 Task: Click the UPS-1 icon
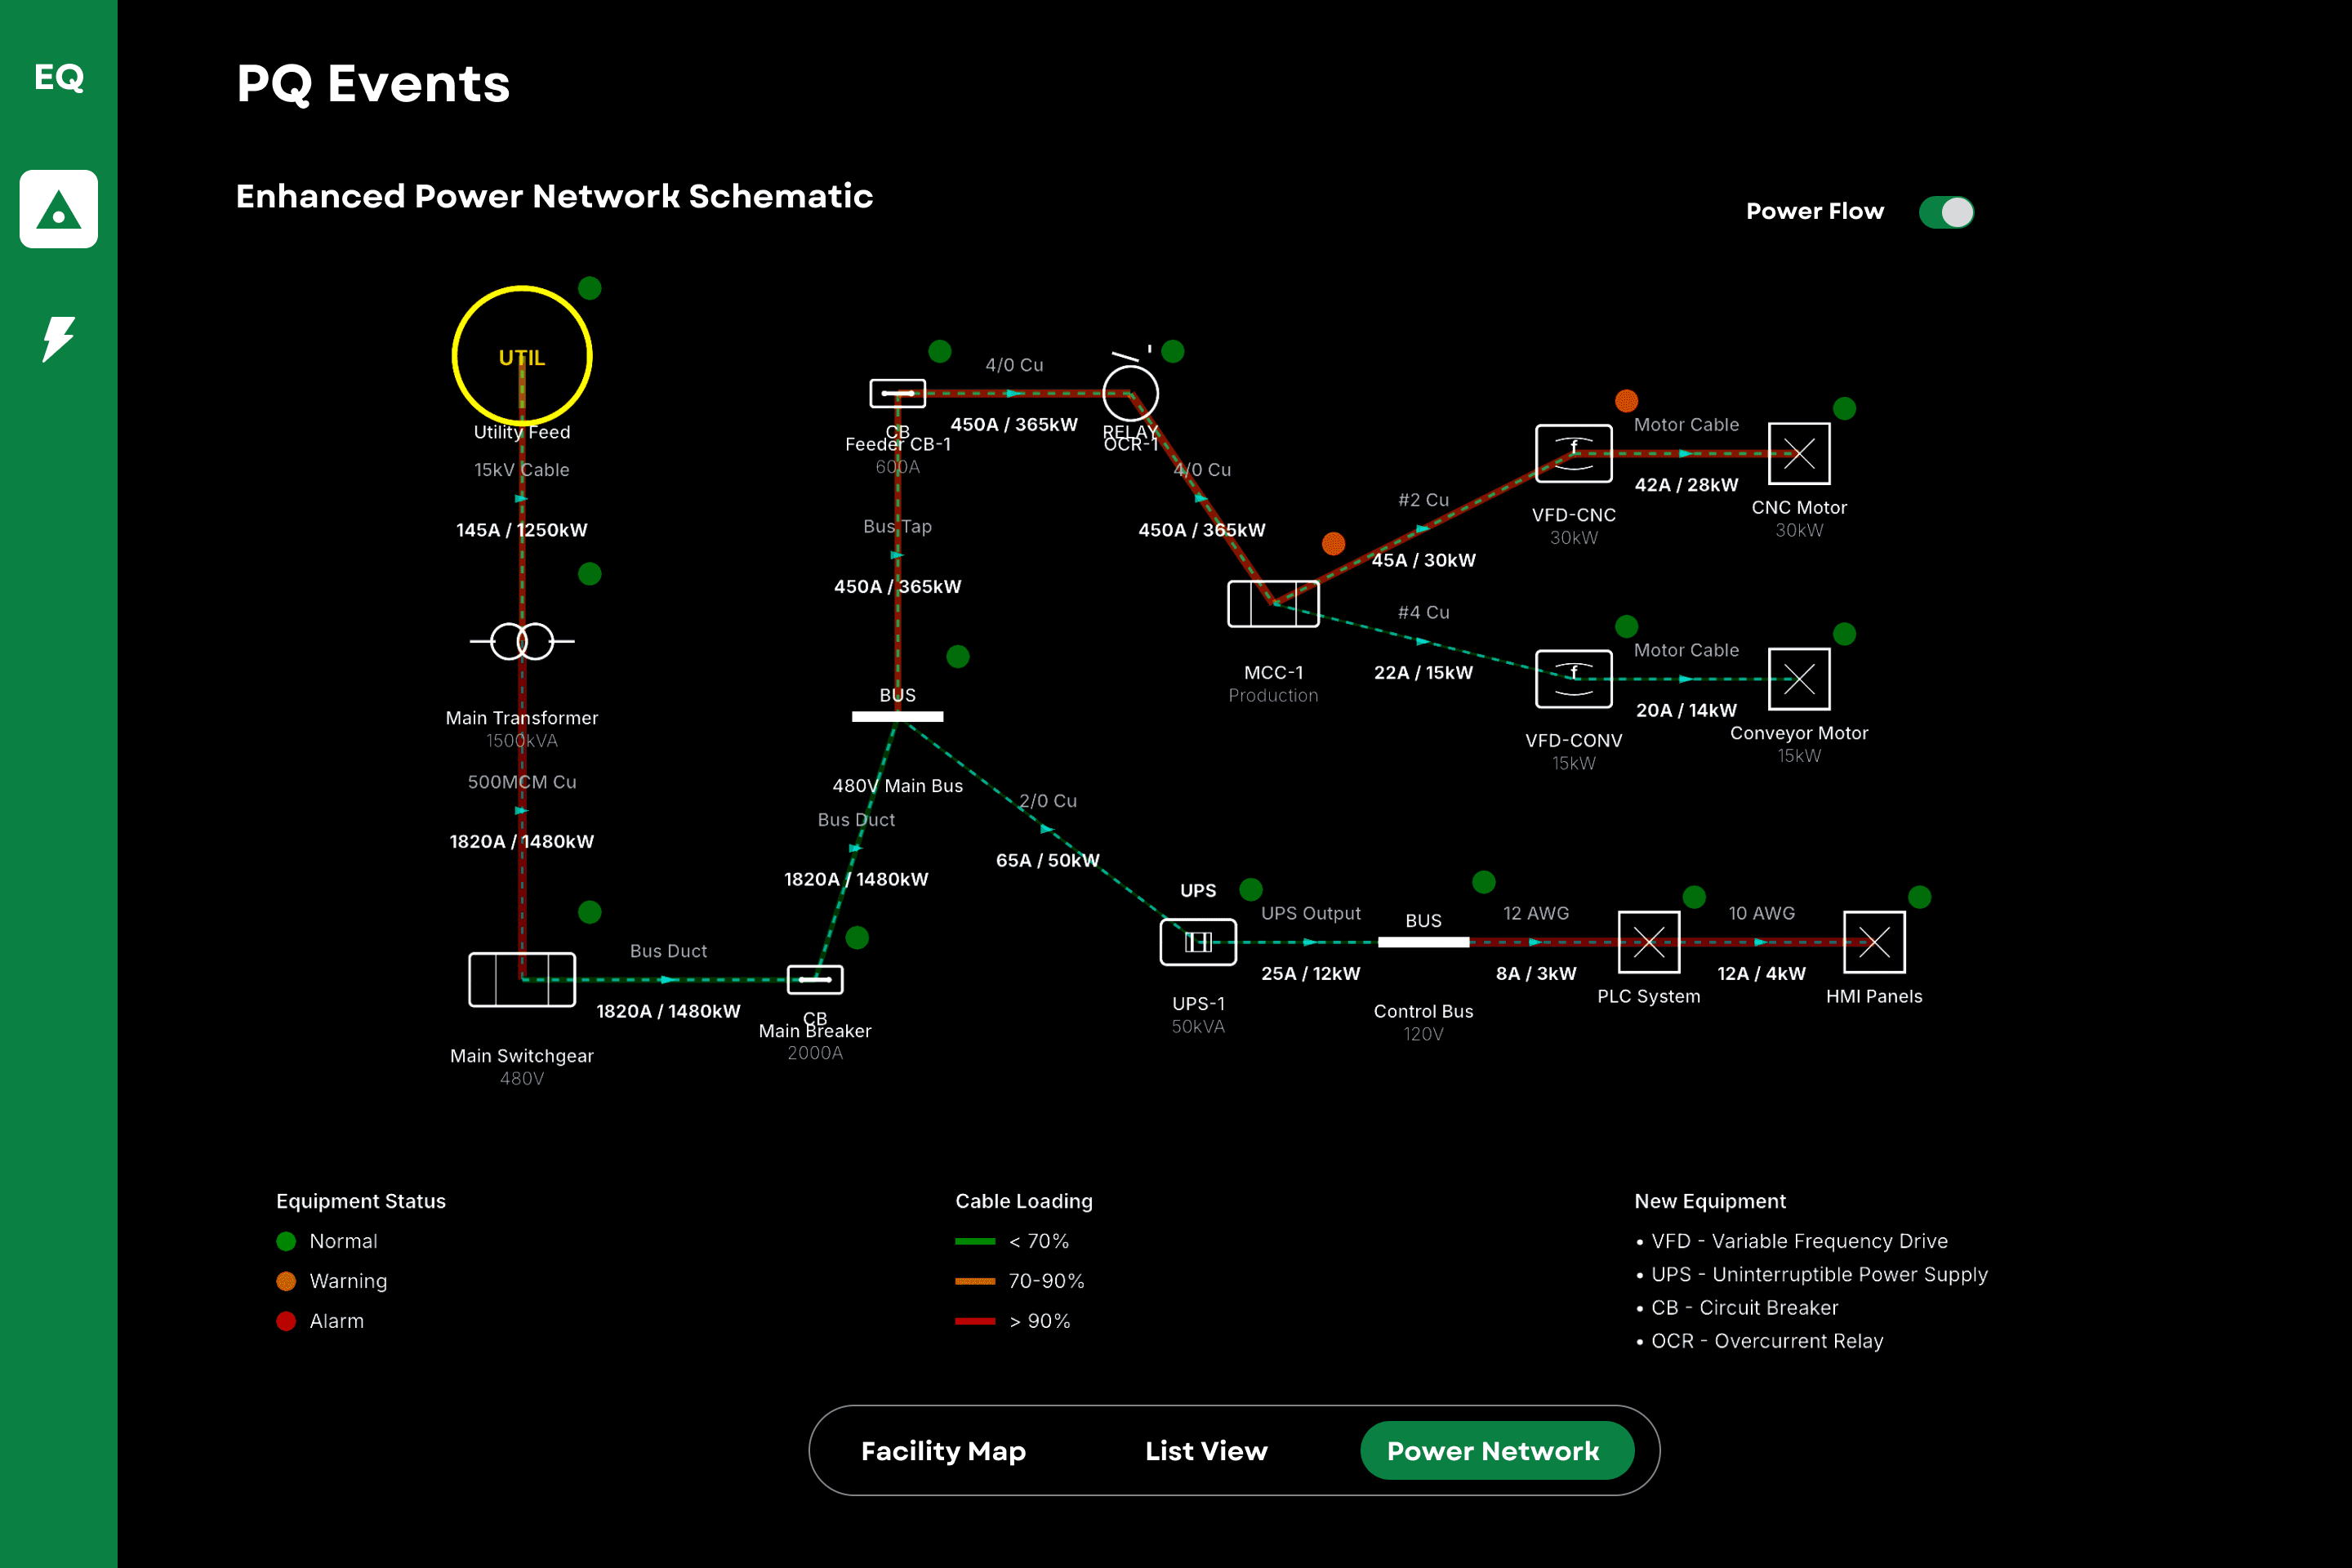coord(1197,941)
